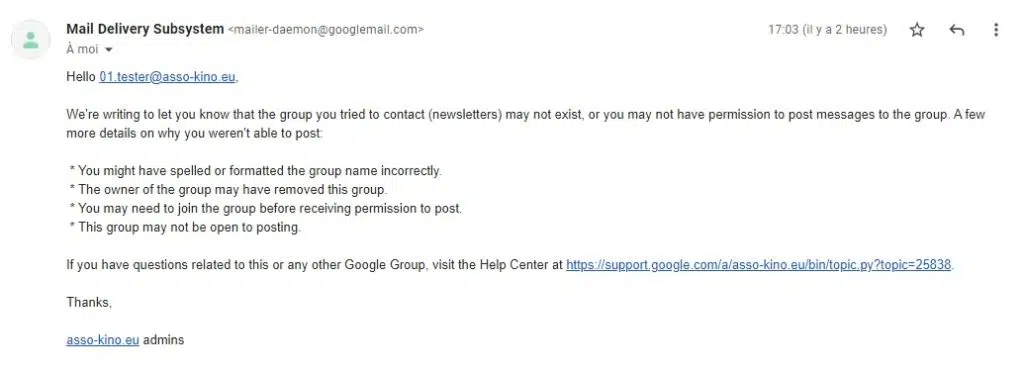
Task: Click line saying group not open to posting
Action: click(185, 228)
